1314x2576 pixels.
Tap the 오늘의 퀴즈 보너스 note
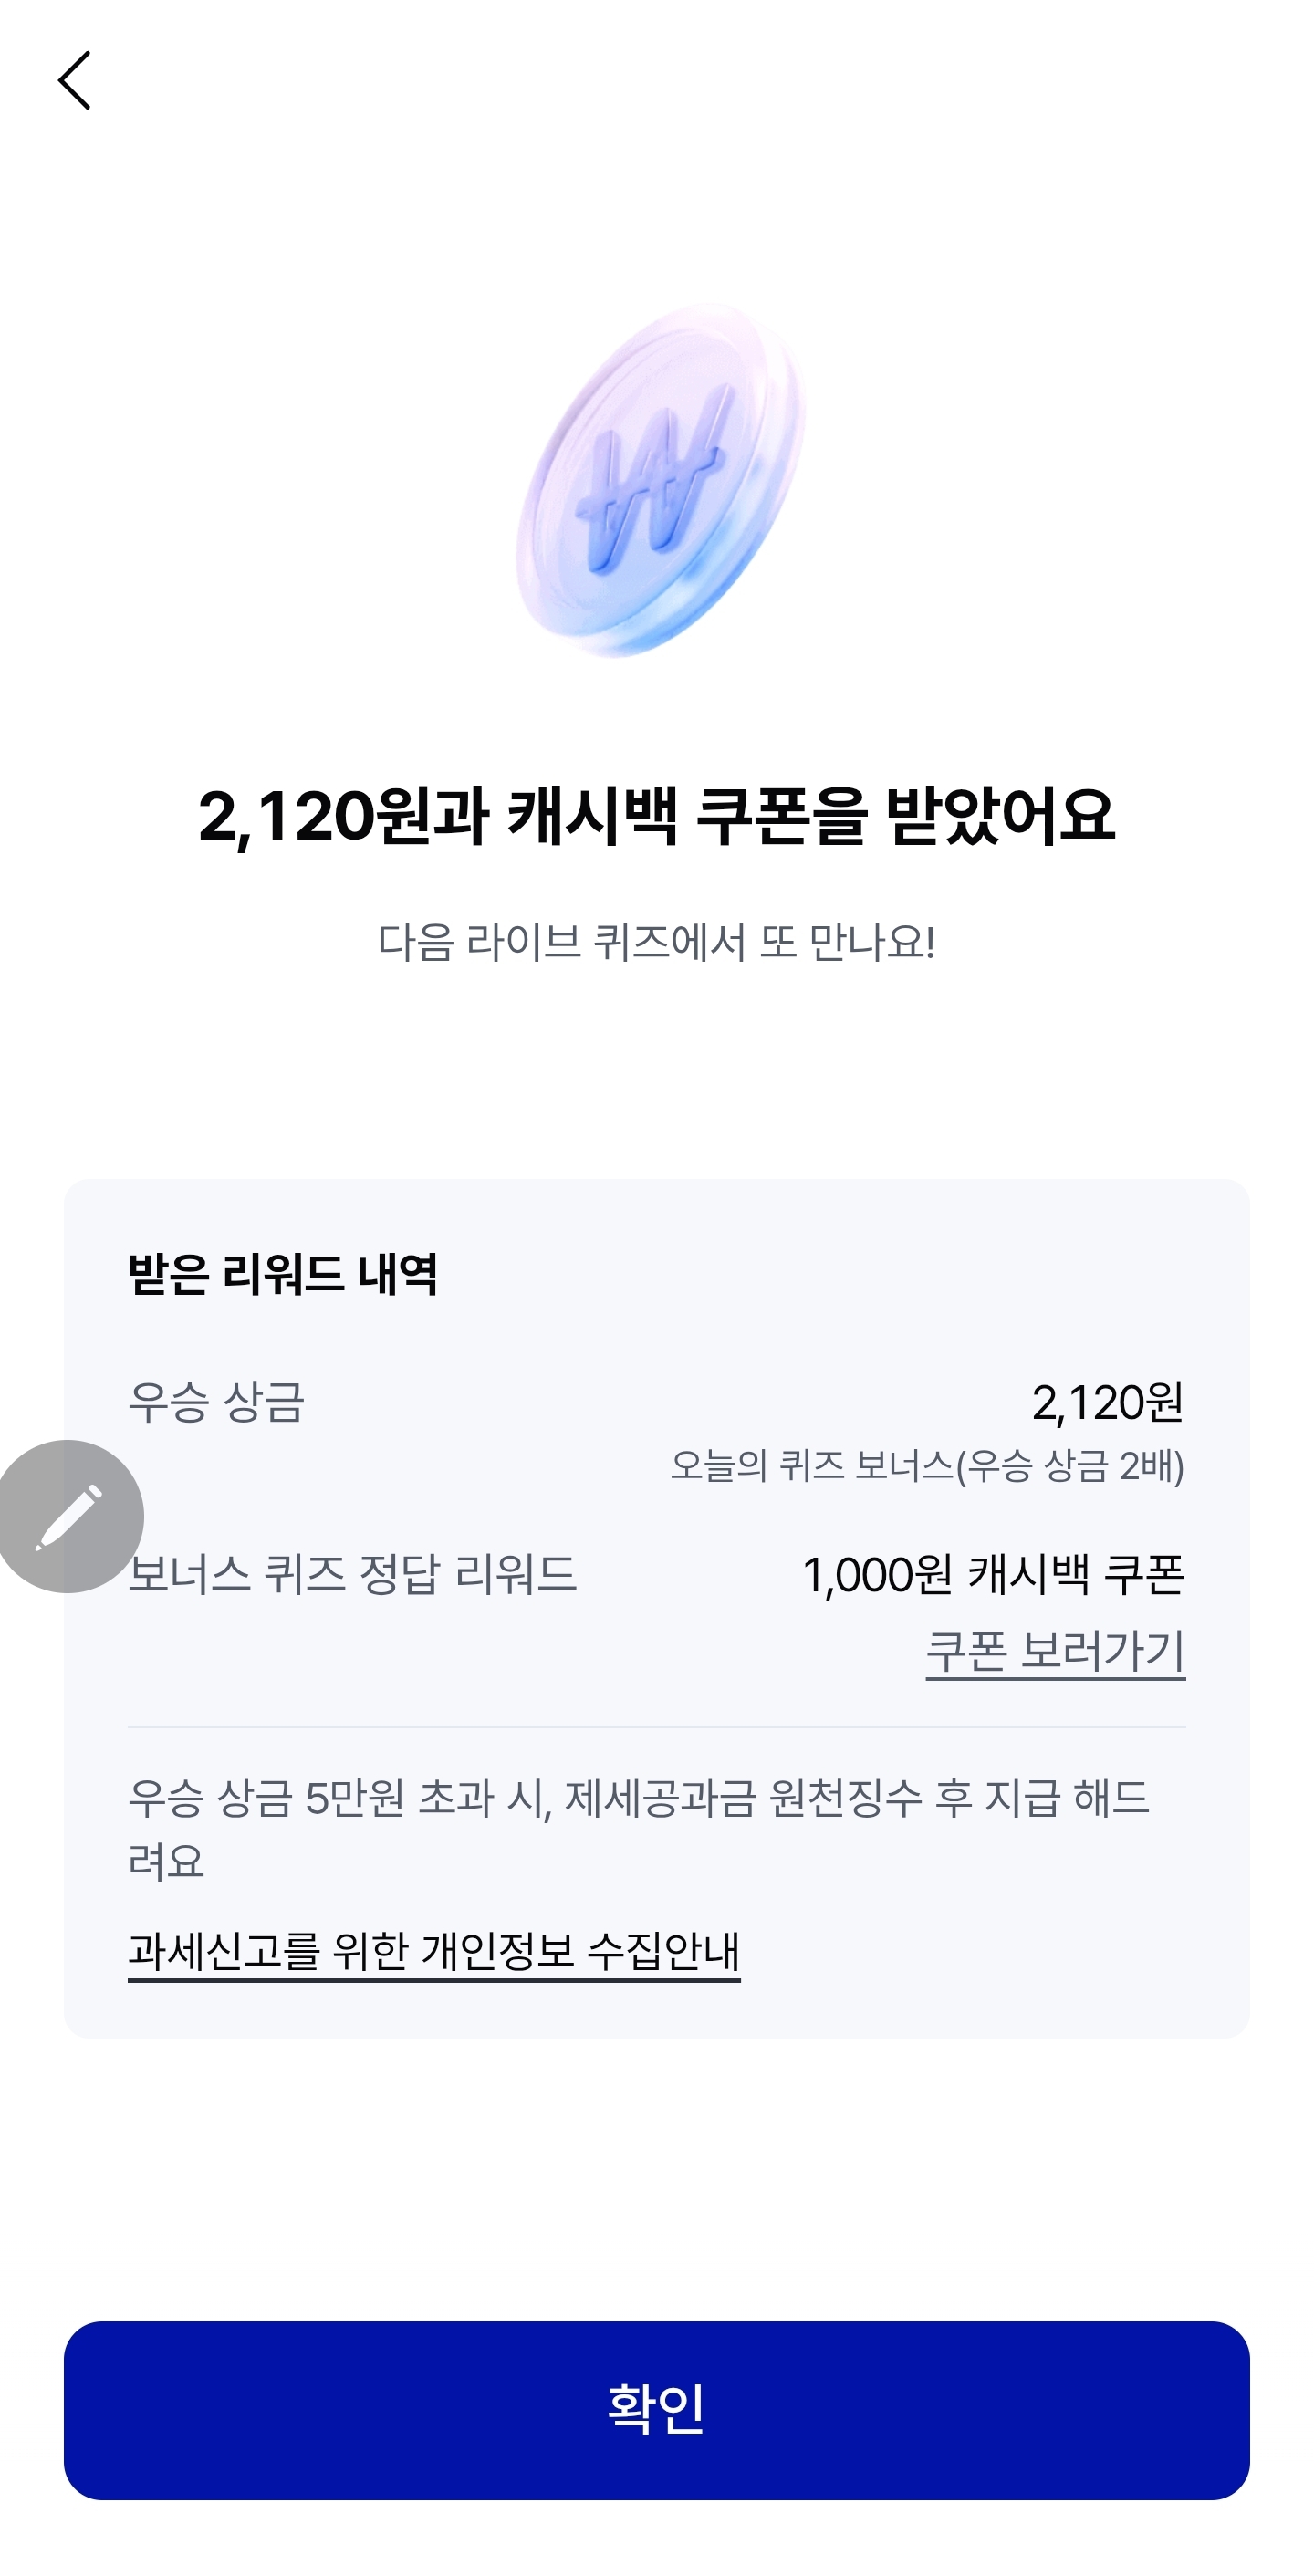927,1466
